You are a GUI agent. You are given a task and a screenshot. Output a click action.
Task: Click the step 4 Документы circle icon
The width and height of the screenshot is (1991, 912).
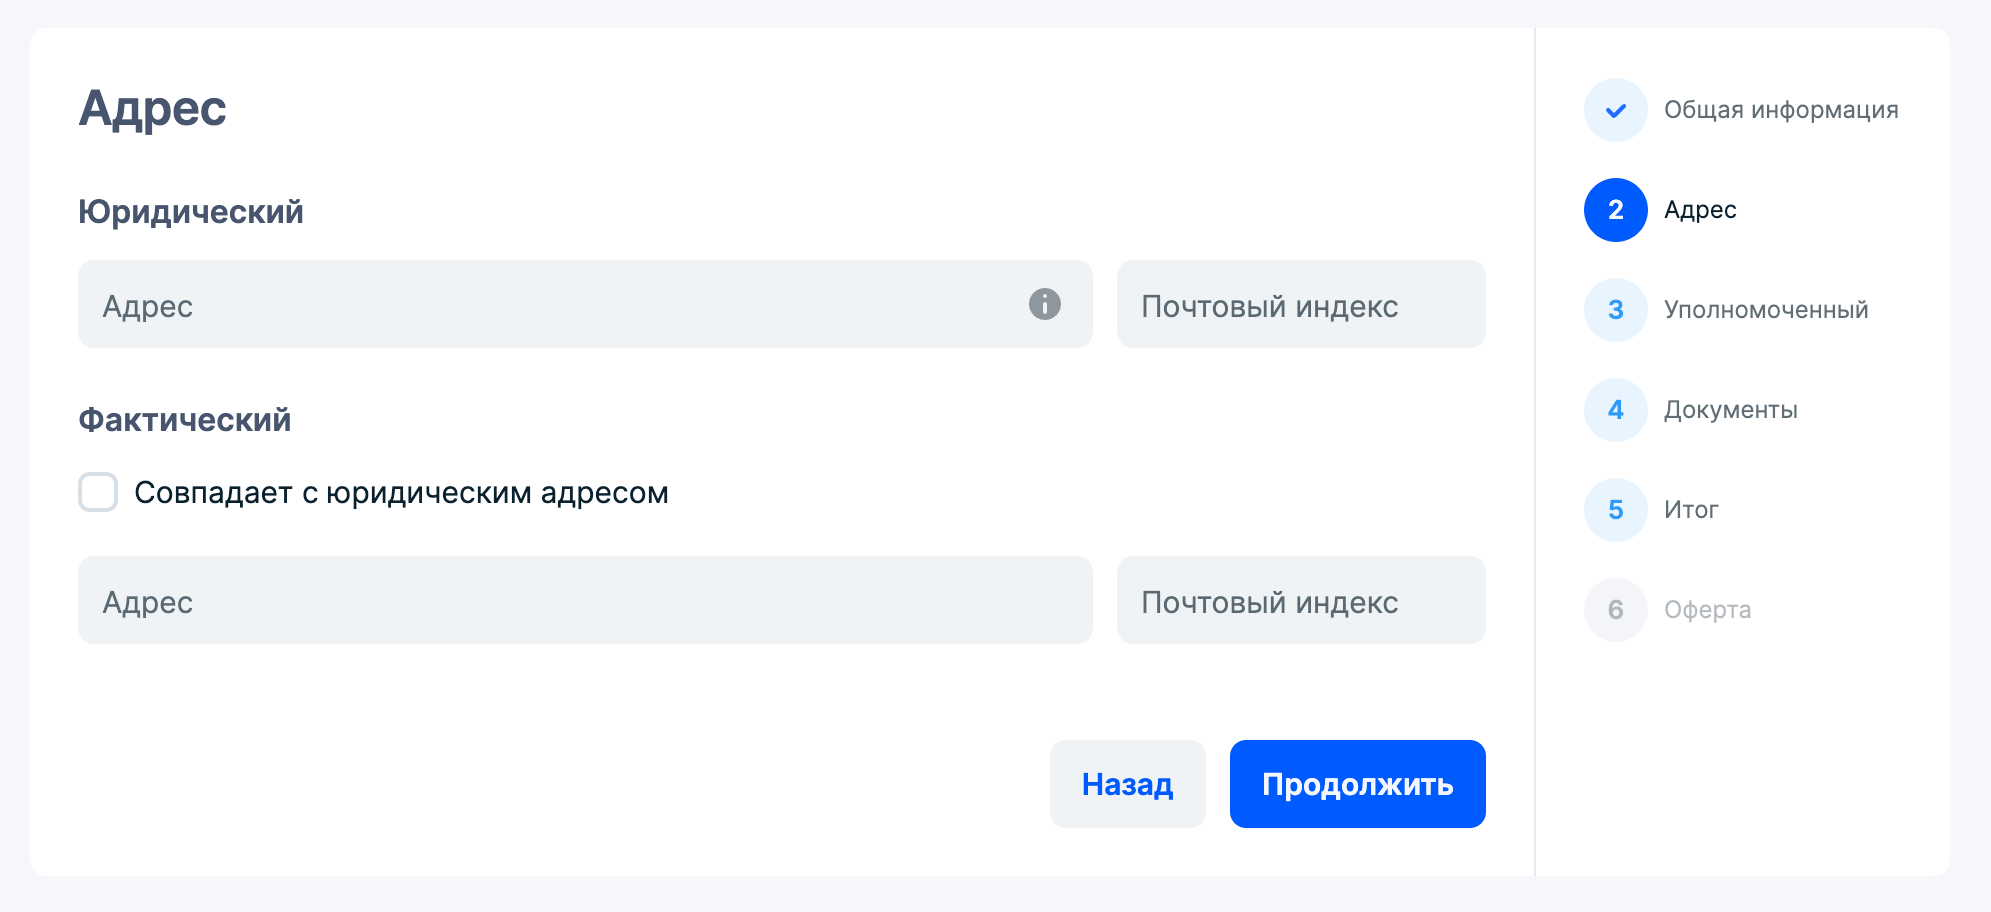[x=1615, y=410]
